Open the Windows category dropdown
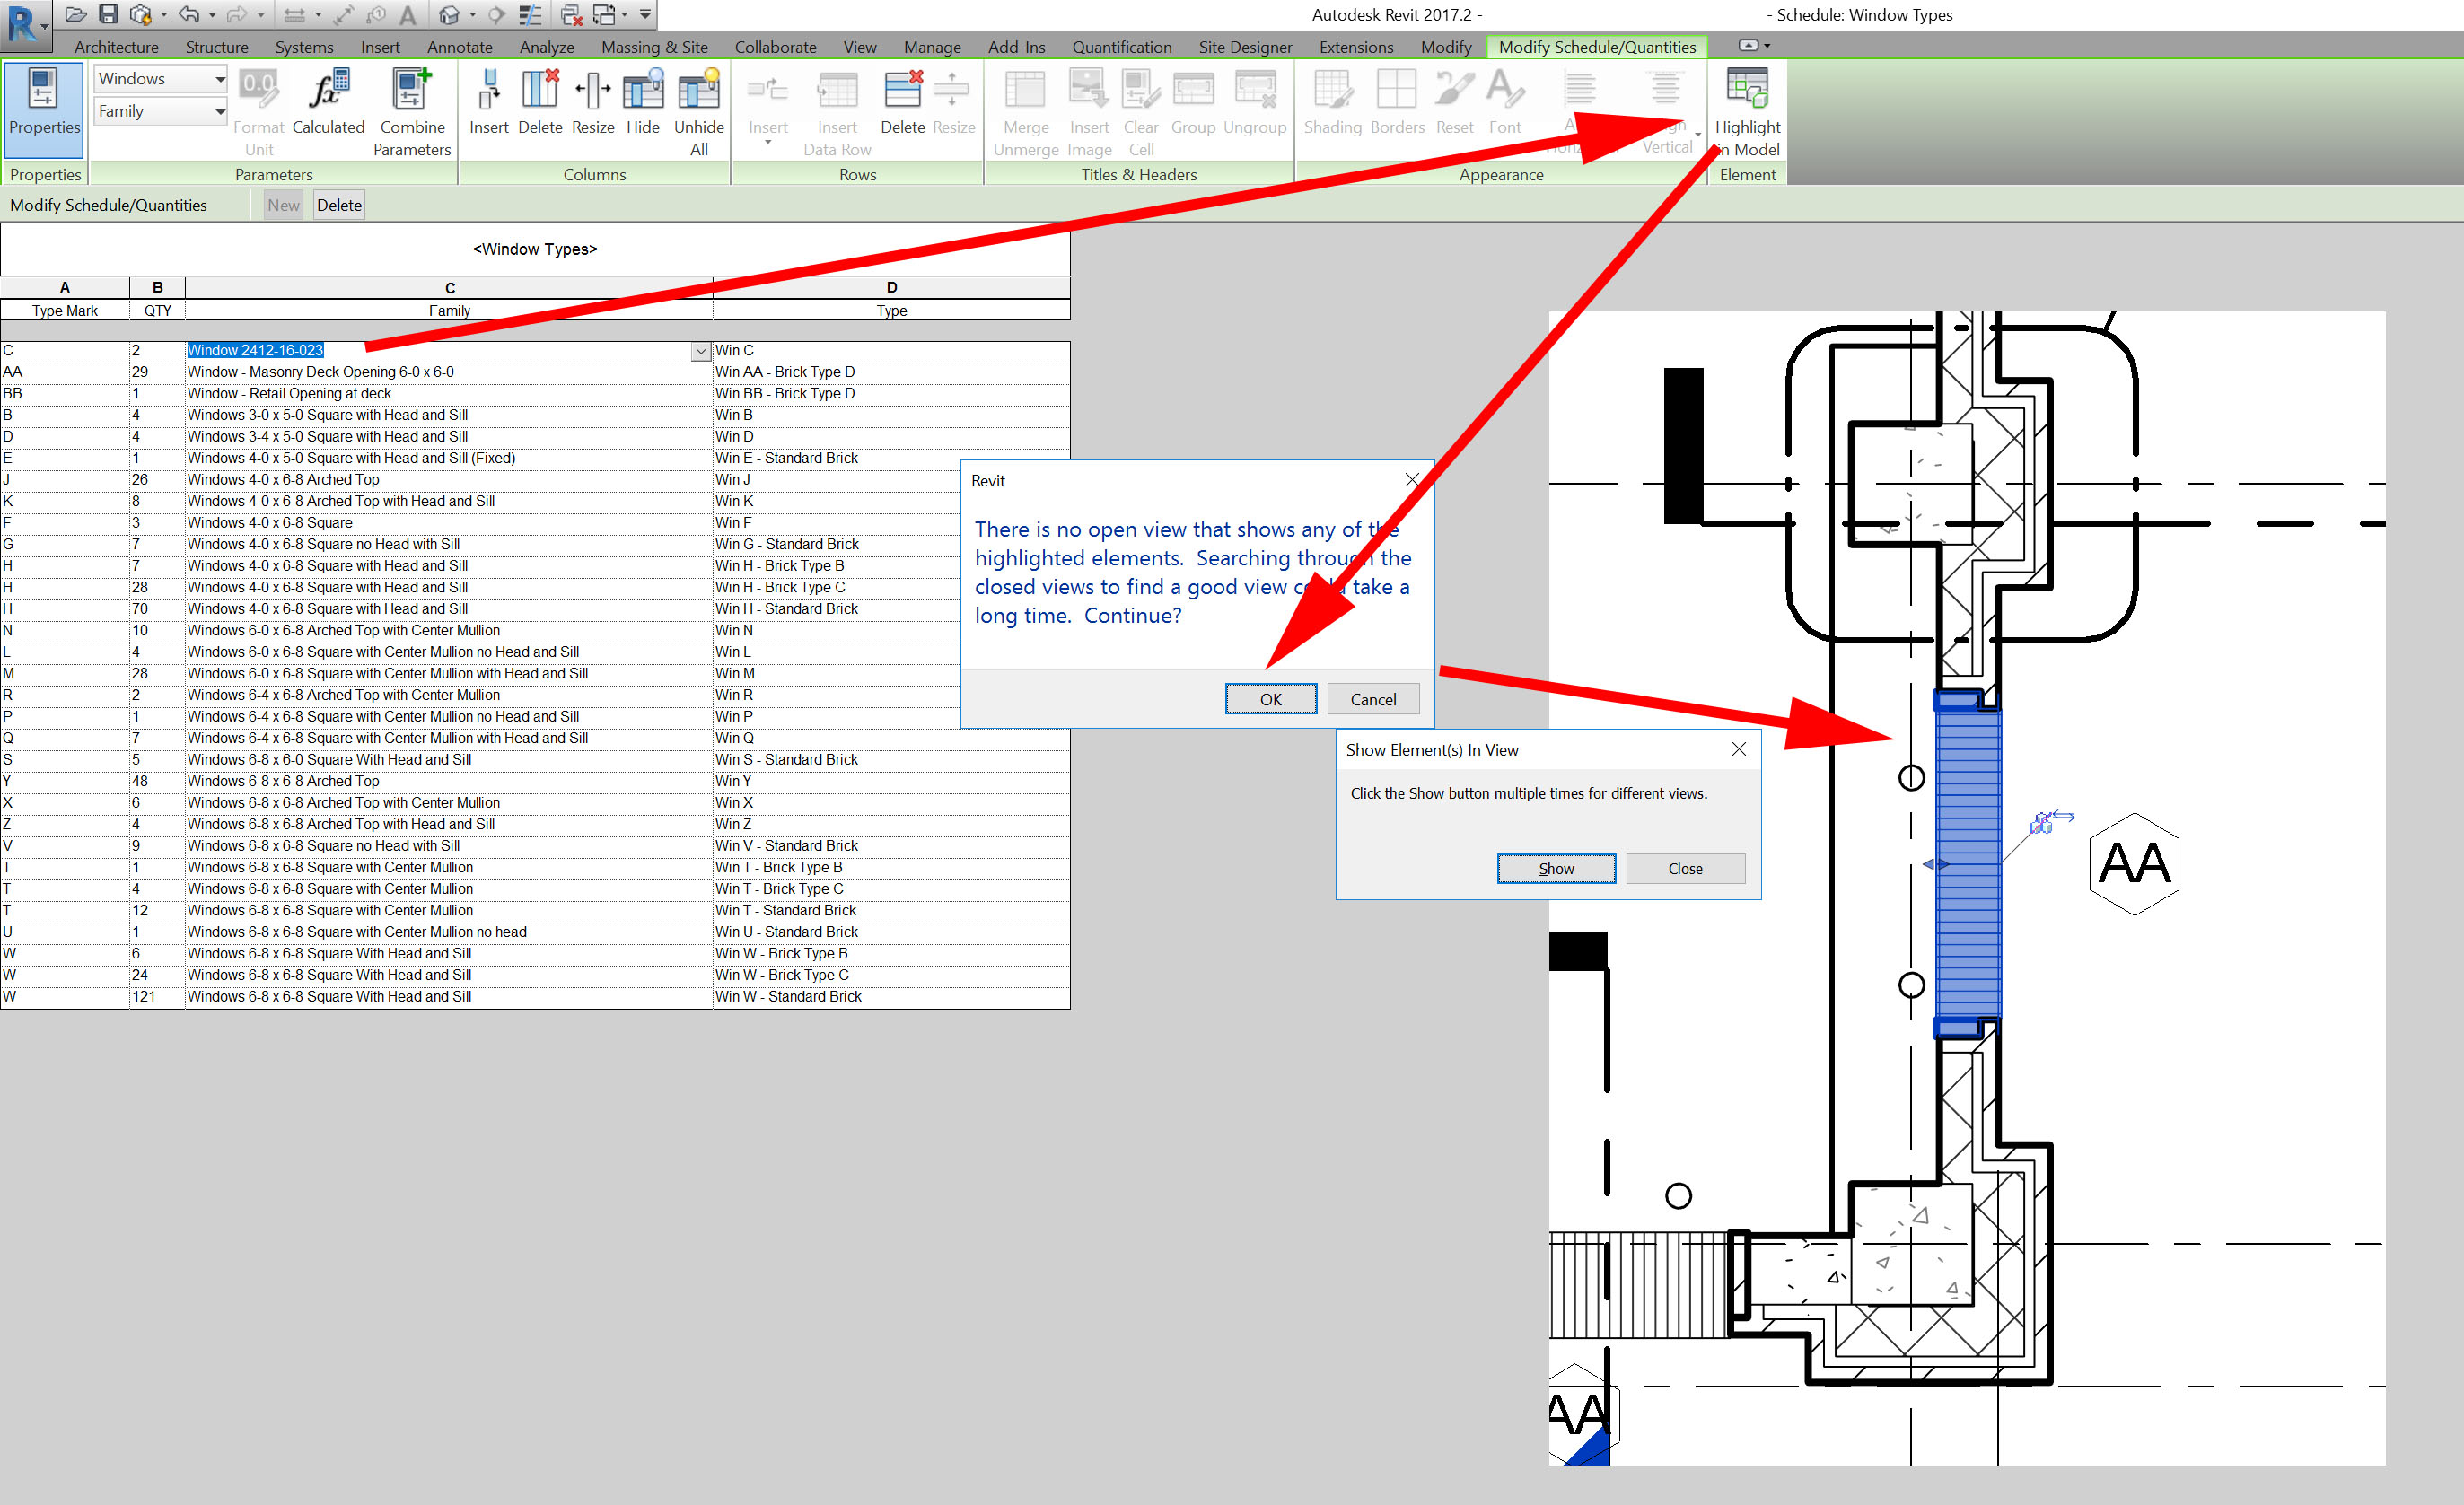This screenshot has width=2464, height=1505. click(x=219, y=79)
